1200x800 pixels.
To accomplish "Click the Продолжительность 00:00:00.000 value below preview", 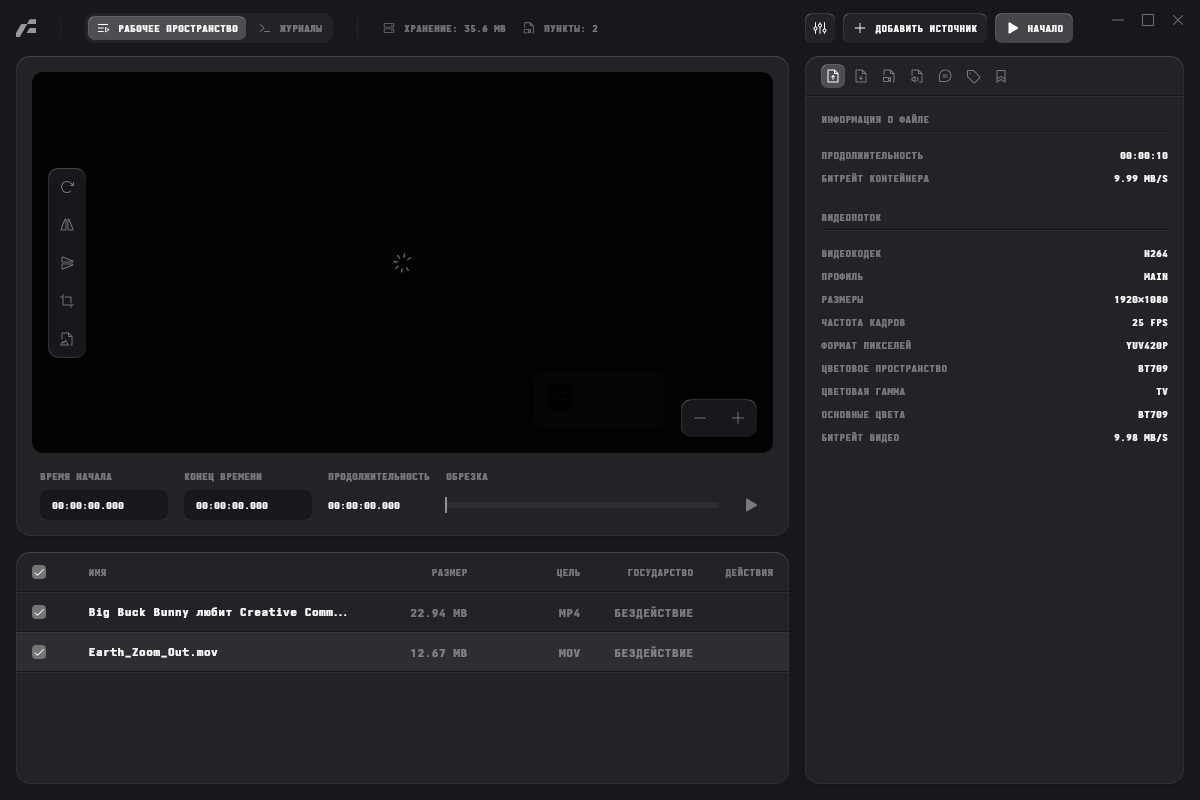I will pyautogui.click(x=364, y=506).
